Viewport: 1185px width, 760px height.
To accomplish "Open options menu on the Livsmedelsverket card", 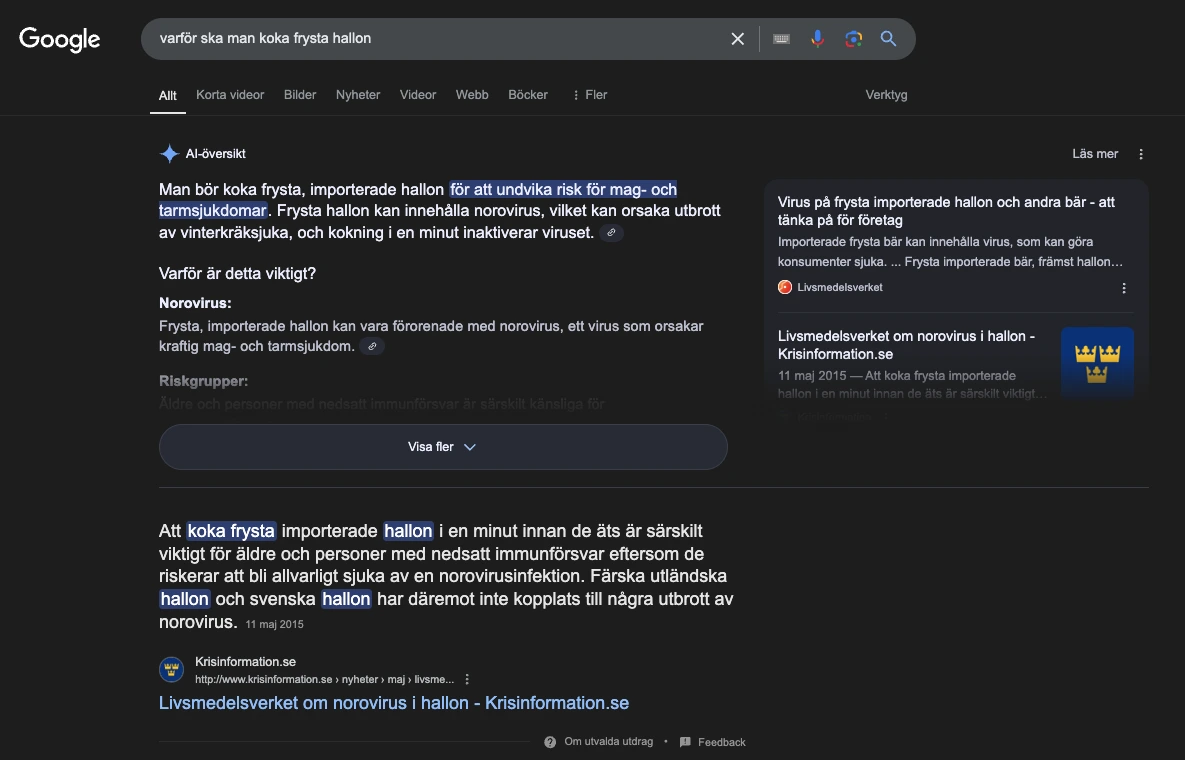I will click(x=1123, y=287).
